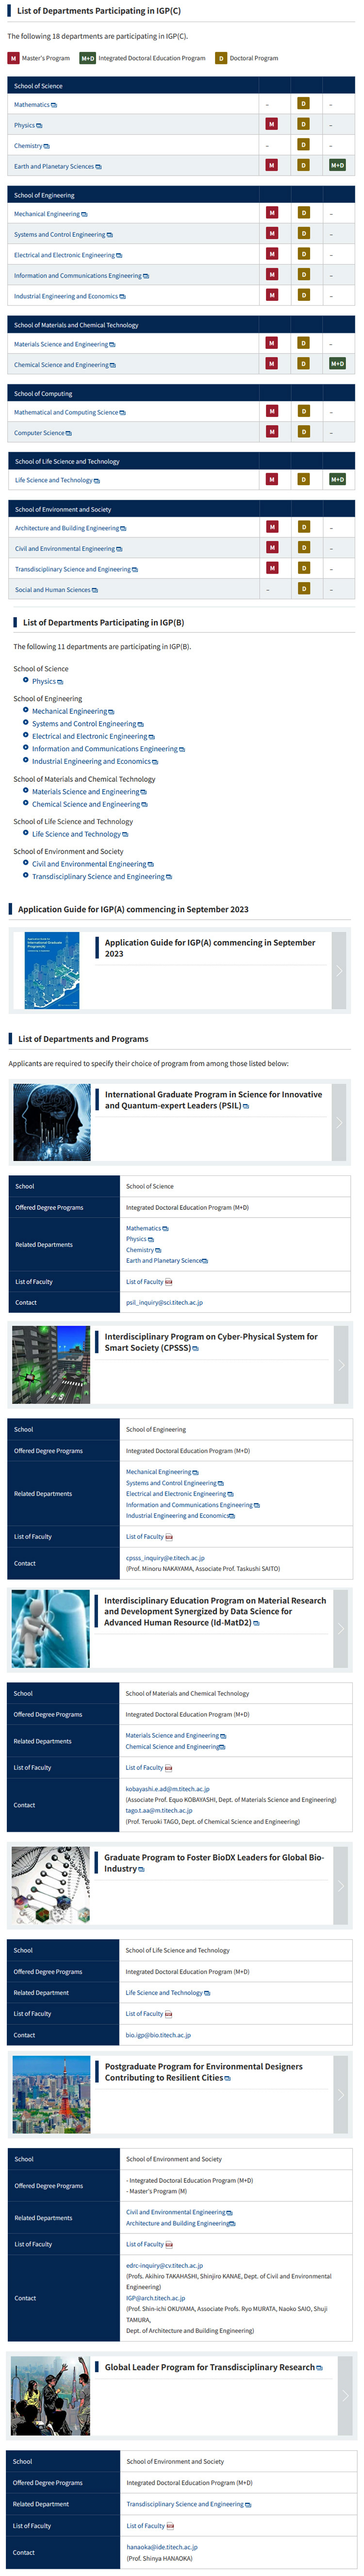Click the D badge in the Chemistry row
This screenshot has width=364, height=2576.
click(303, 145)
